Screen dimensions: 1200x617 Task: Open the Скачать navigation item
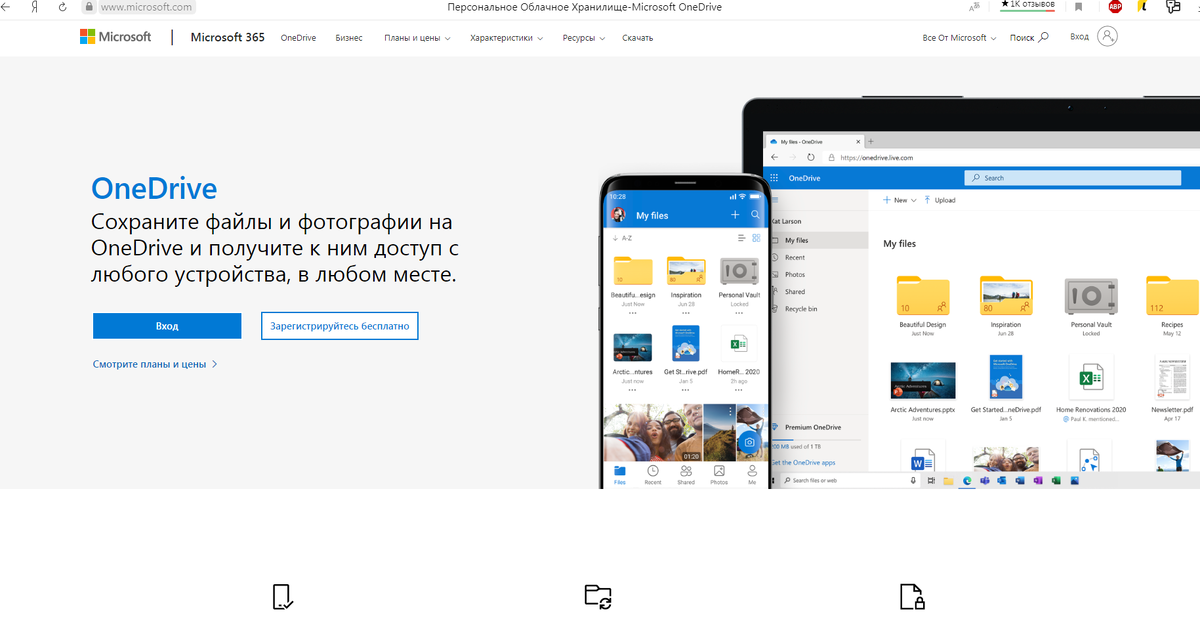[637, 38]
